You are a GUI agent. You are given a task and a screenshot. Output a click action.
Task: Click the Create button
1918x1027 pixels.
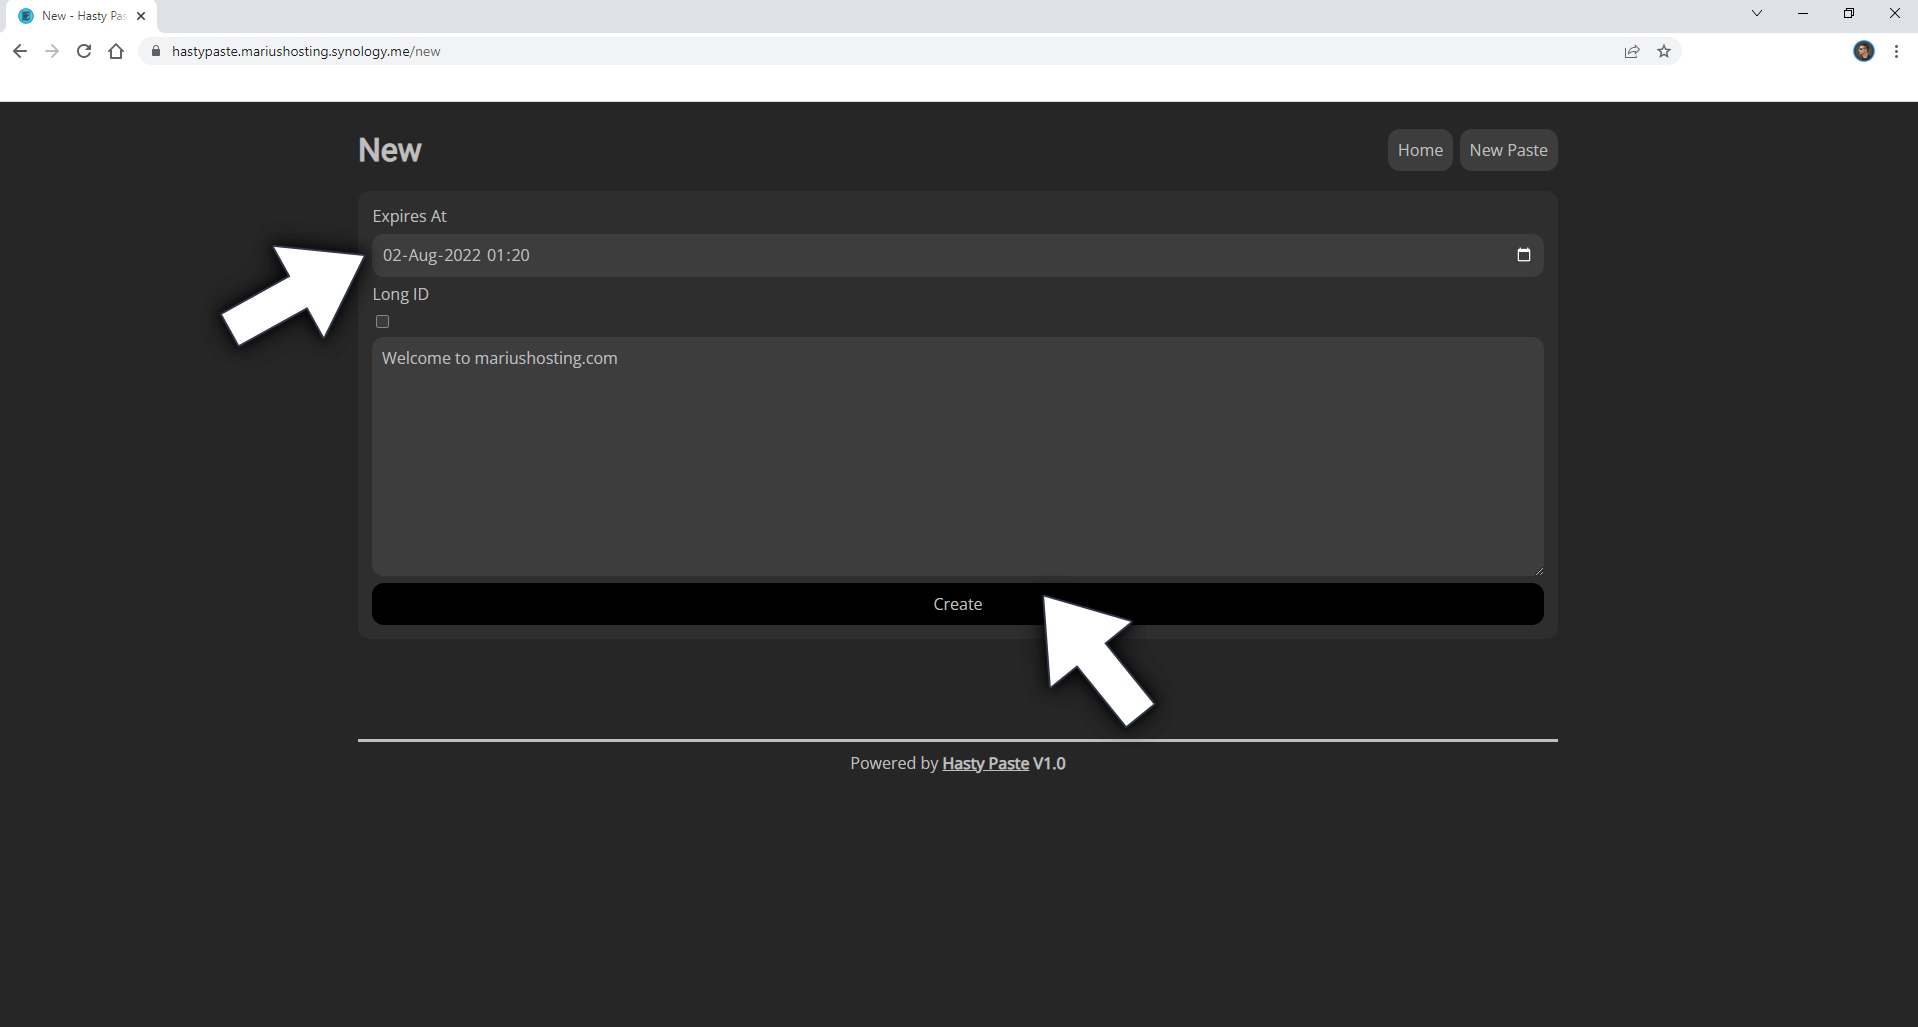pos(957,603)
